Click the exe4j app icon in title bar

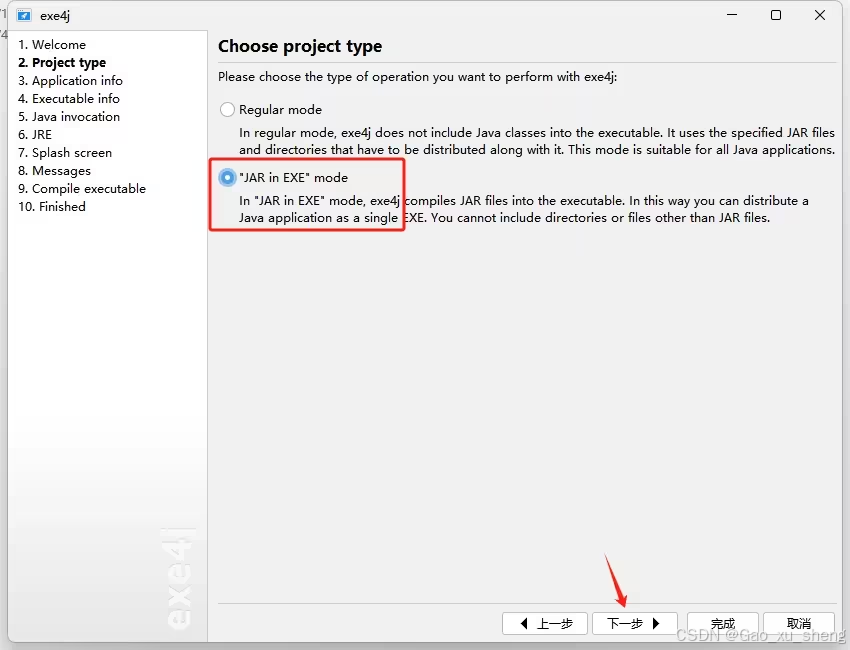click(24, 15)
